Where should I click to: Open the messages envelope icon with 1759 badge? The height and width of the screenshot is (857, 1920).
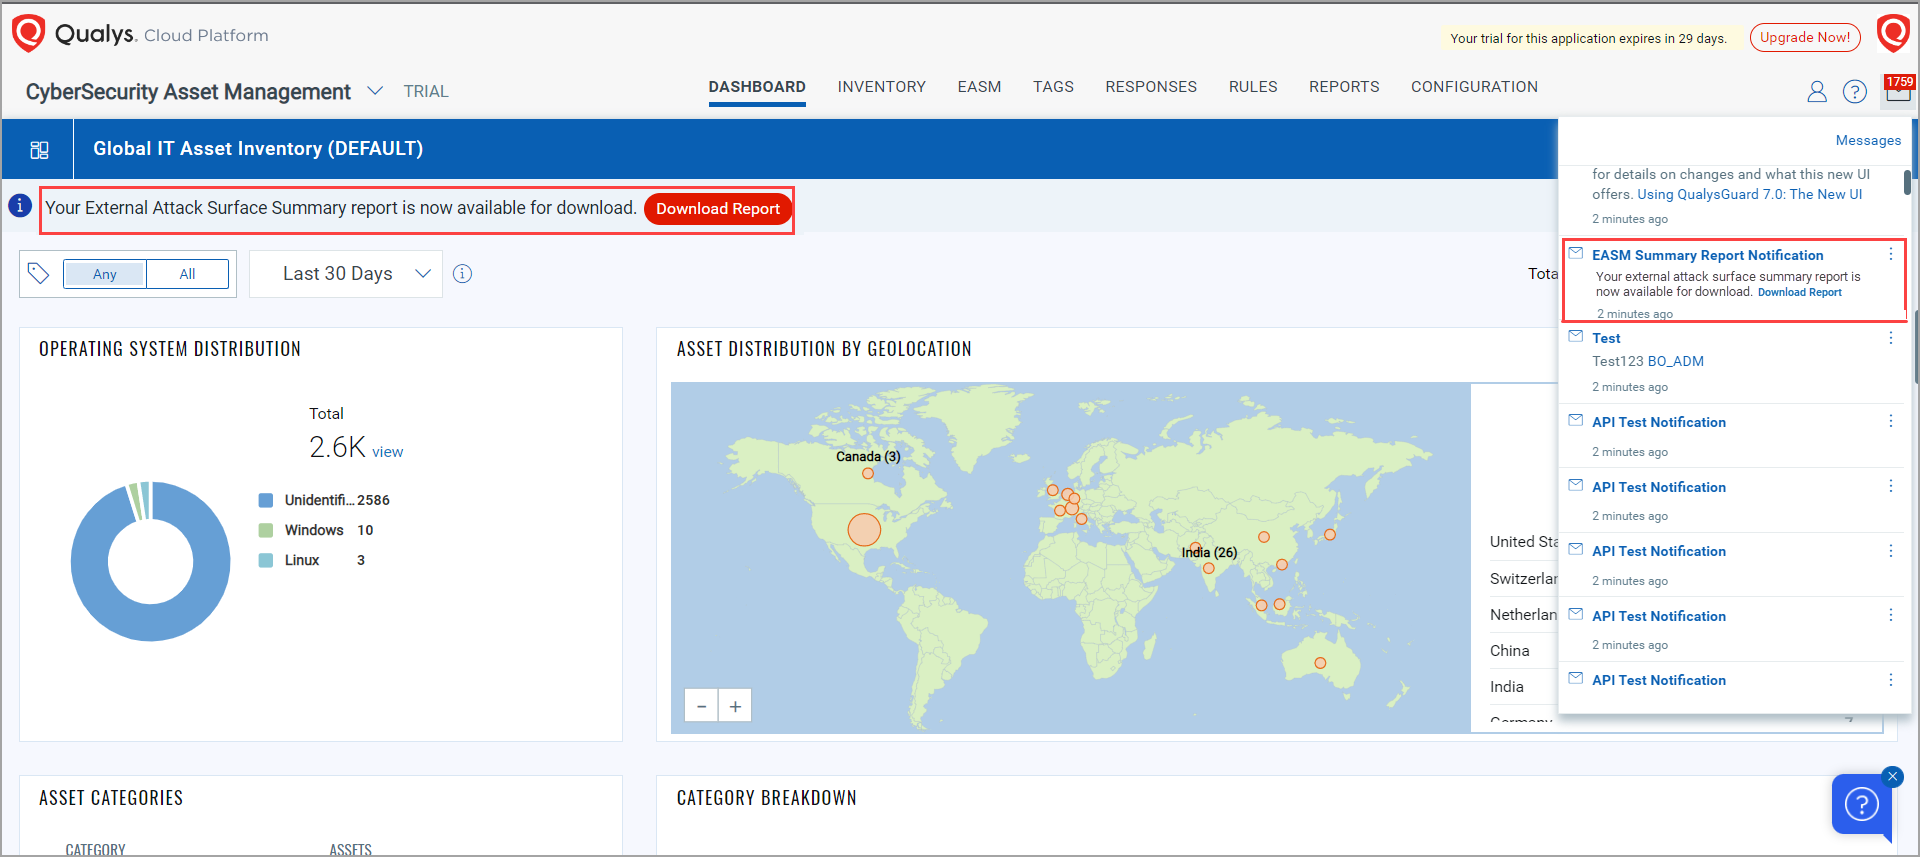click(x=1897, y=90)
